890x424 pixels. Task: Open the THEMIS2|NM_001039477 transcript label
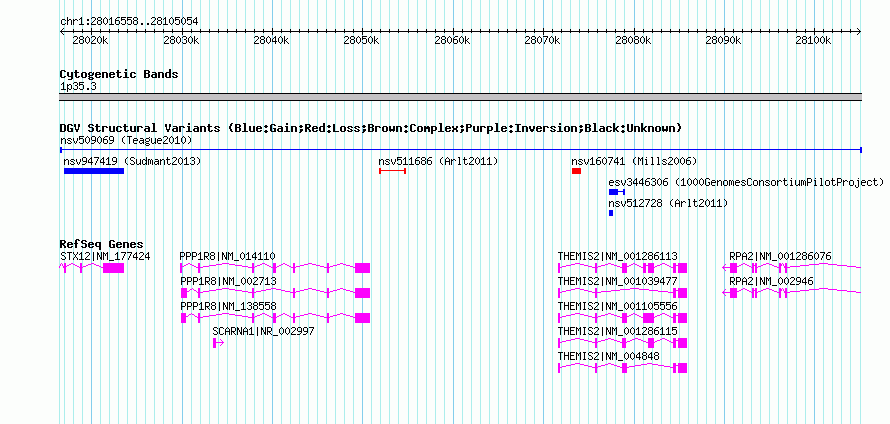[x=618, y=282]
